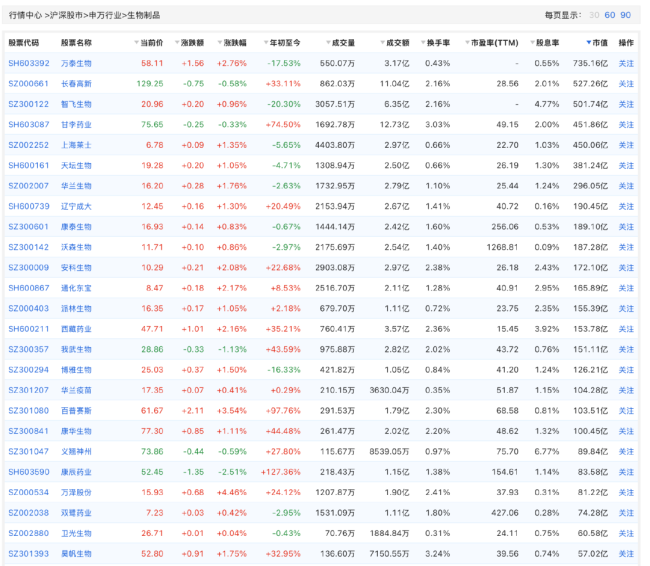Toggle 关注 for 奥帆生物 row
Viewport: 650px width, 566px height.
click(x=626, y=553)
